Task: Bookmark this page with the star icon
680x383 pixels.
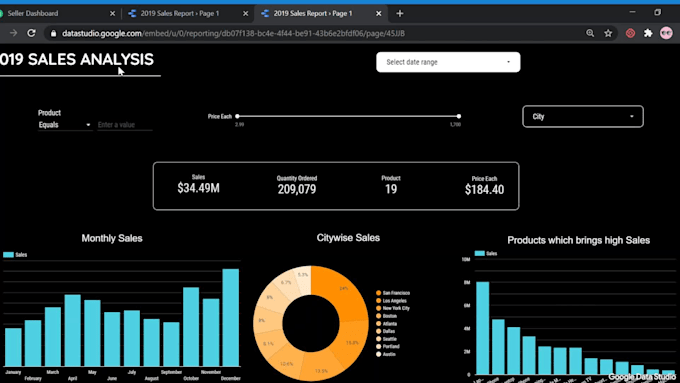Action: coord(608,33)
